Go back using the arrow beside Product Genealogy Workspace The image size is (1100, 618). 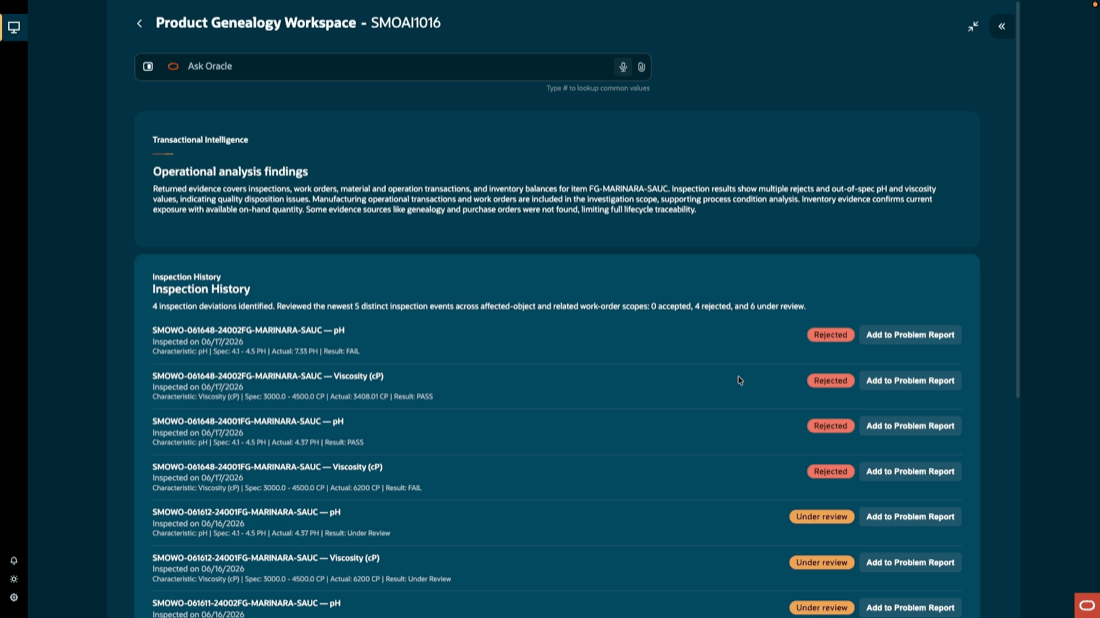pos(140,24)
